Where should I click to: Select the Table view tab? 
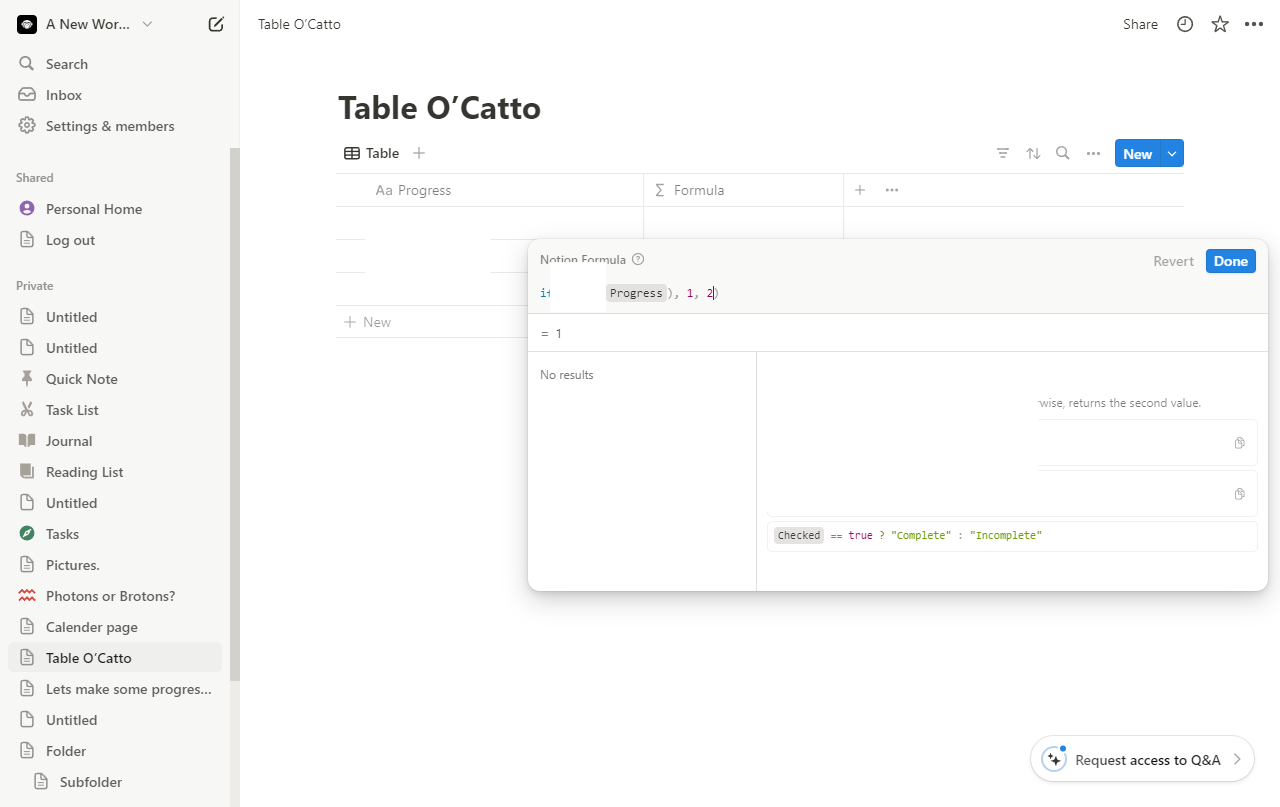(371, 153)
